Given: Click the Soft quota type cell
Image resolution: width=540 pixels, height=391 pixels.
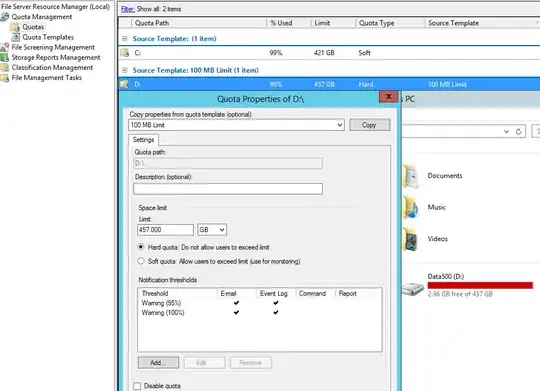Looking at the screenshot, I should (364, 53).
